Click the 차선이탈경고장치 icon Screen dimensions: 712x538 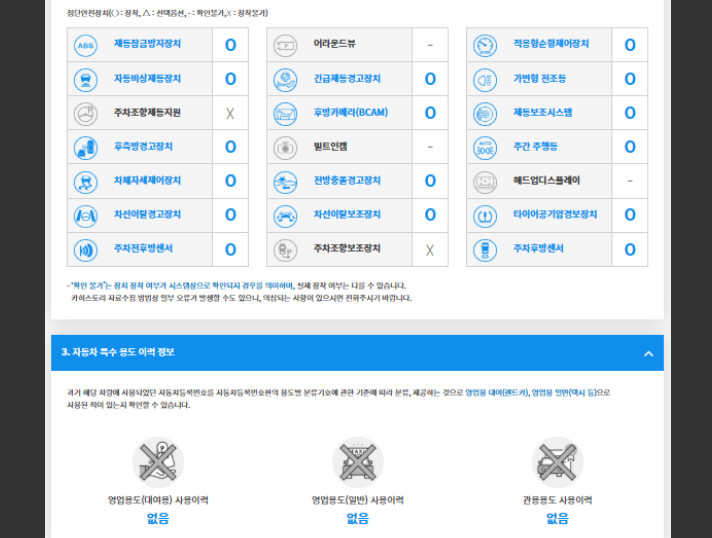click(86, 215)
